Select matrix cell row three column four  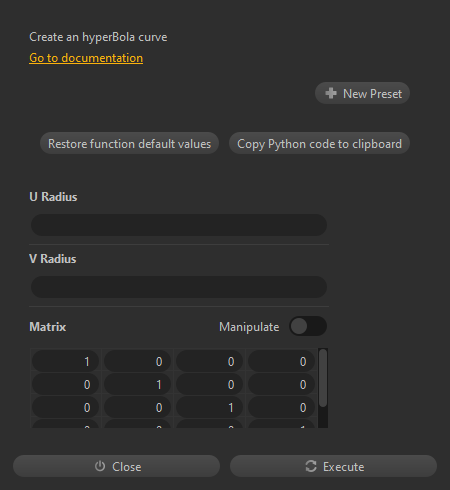tap(282, 407)
